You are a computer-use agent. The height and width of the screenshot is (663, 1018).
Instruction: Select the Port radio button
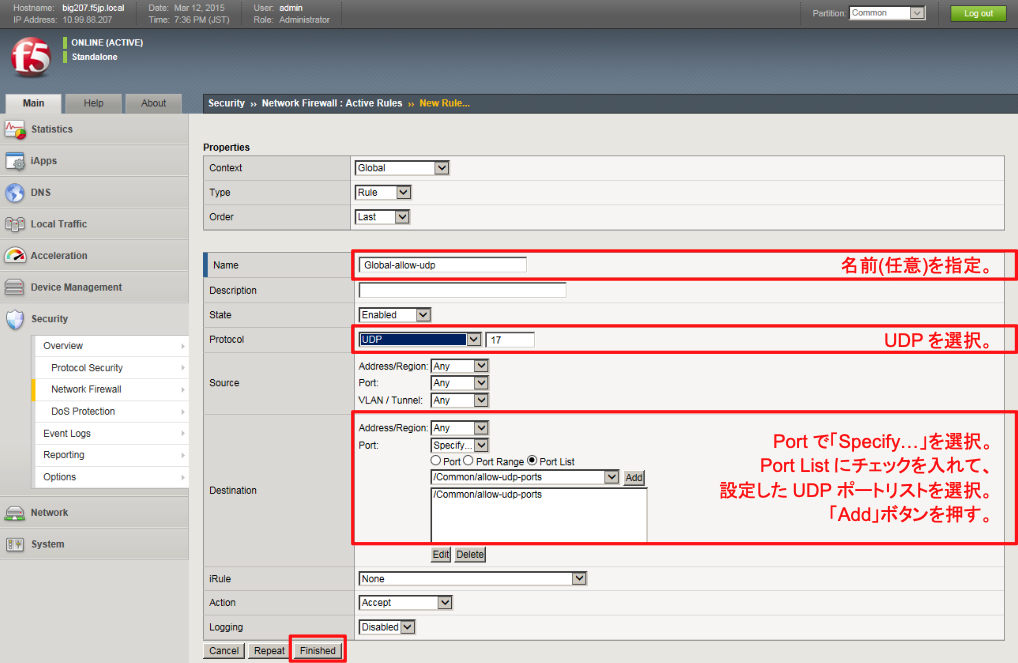click(x=436, y=460)
